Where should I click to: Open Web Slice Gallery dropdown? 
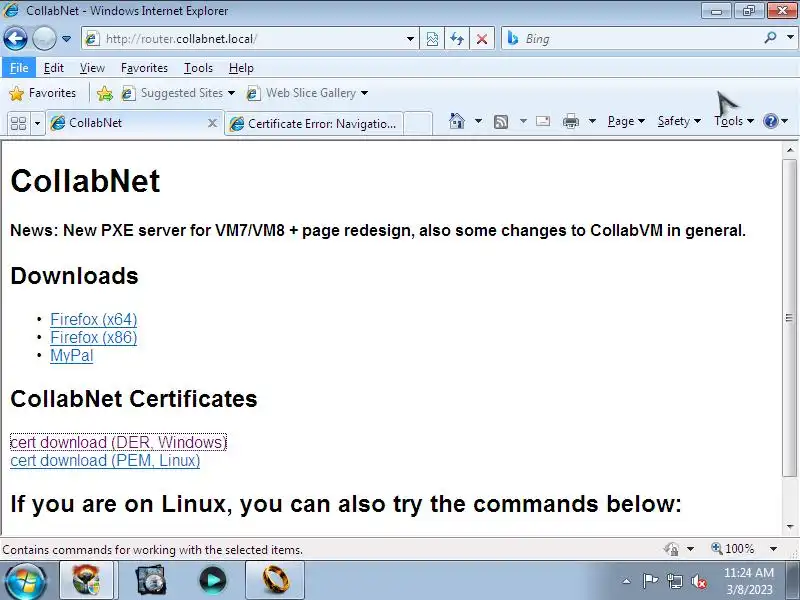click(307, 93)
